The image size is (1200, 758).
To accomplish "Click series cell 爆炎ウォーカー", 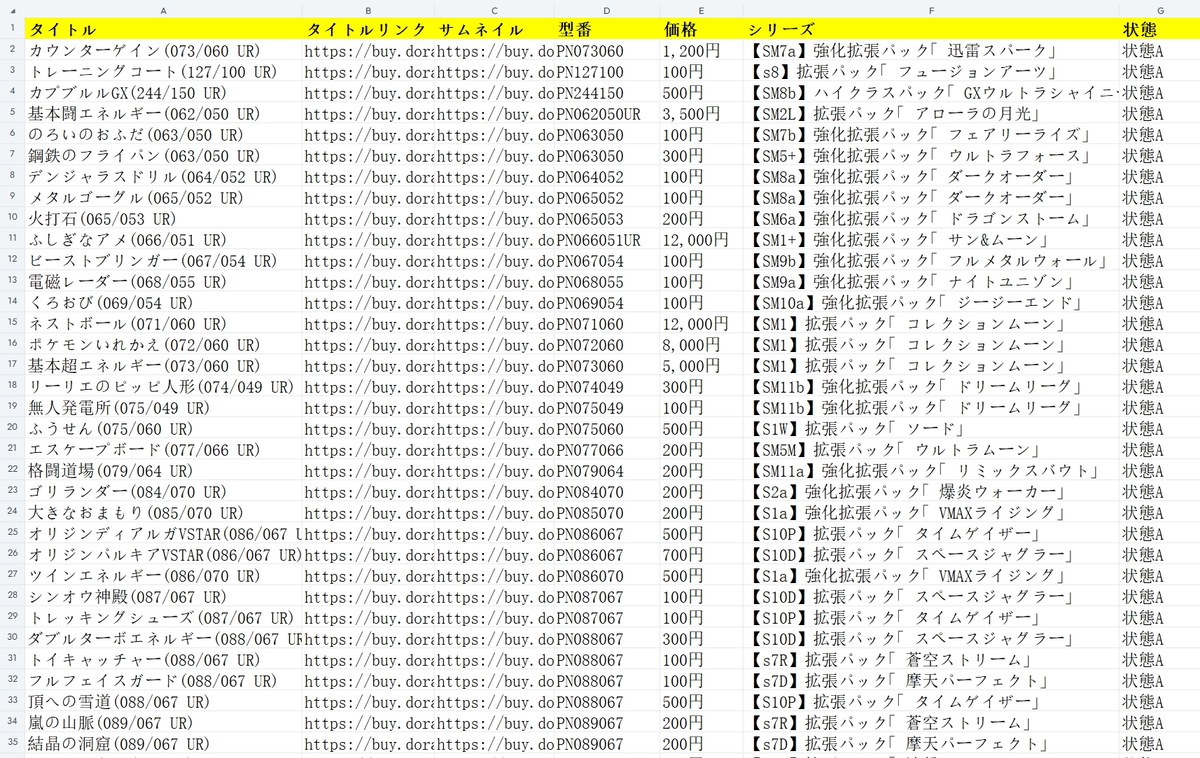I will coord(931,491).
